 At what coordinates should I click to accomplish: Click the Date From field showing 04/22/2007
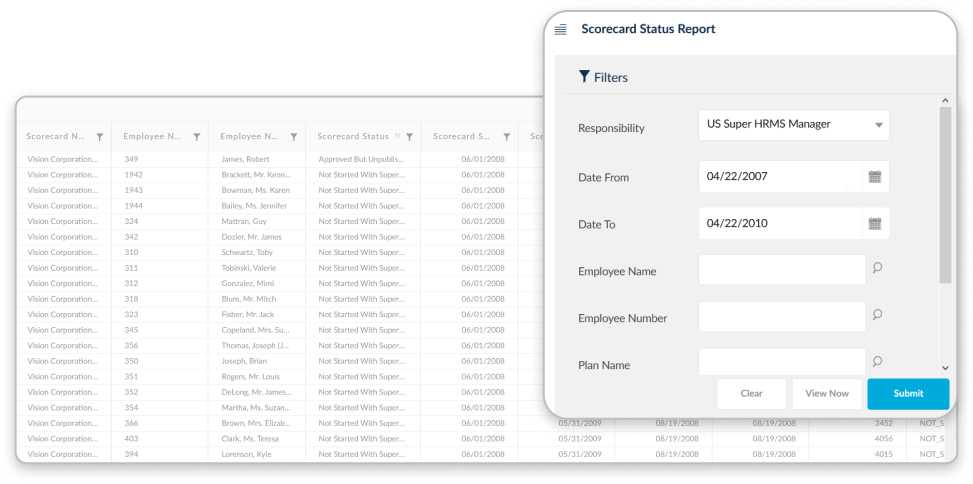[x=779, y=177]
